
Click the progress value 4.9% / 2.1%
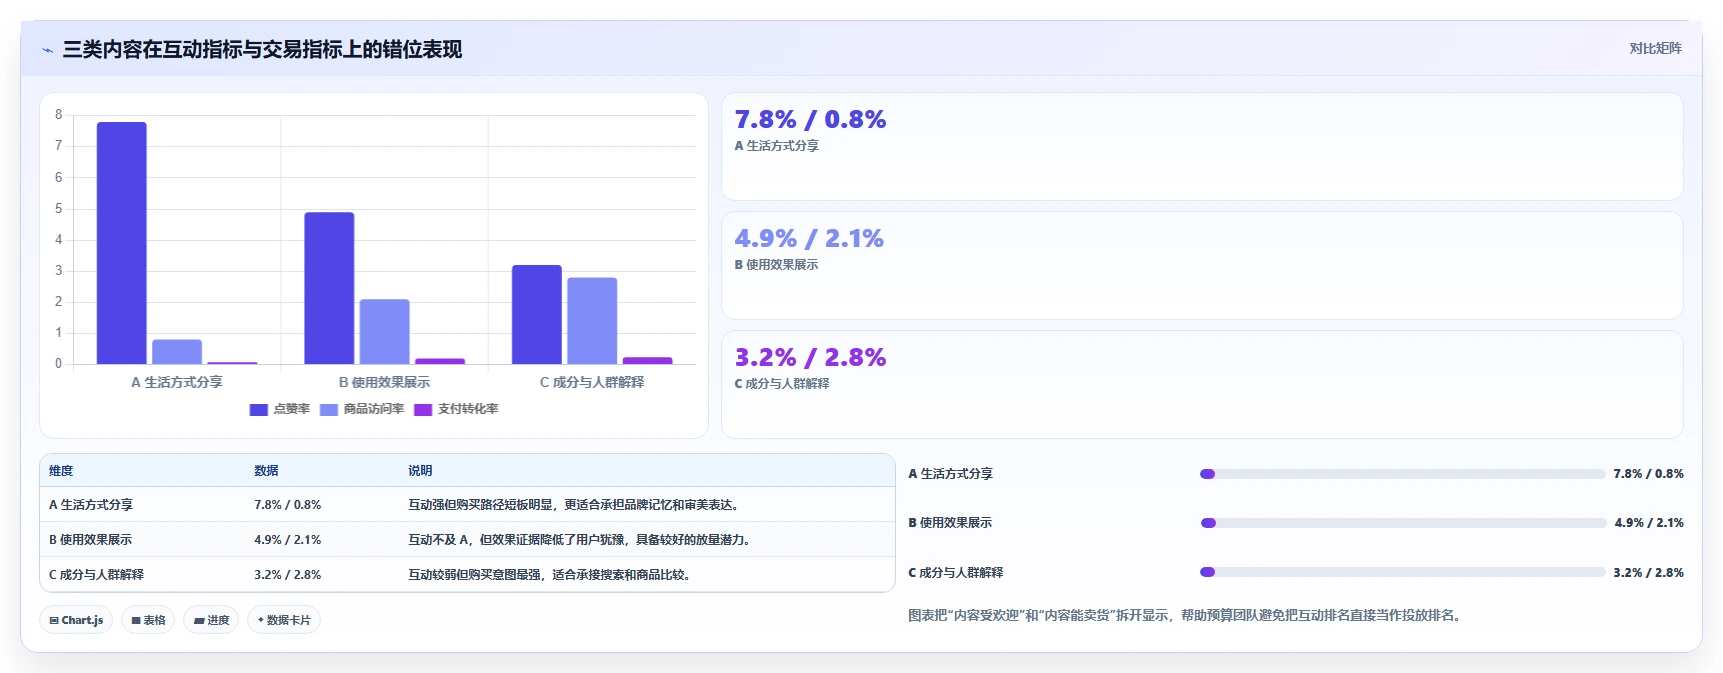pos(1648,523)
